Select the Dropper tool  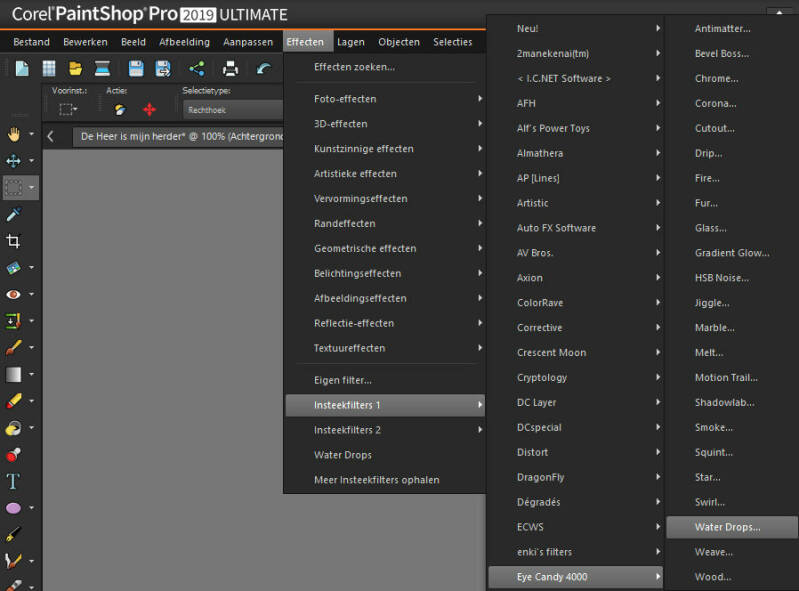[13, 214]
